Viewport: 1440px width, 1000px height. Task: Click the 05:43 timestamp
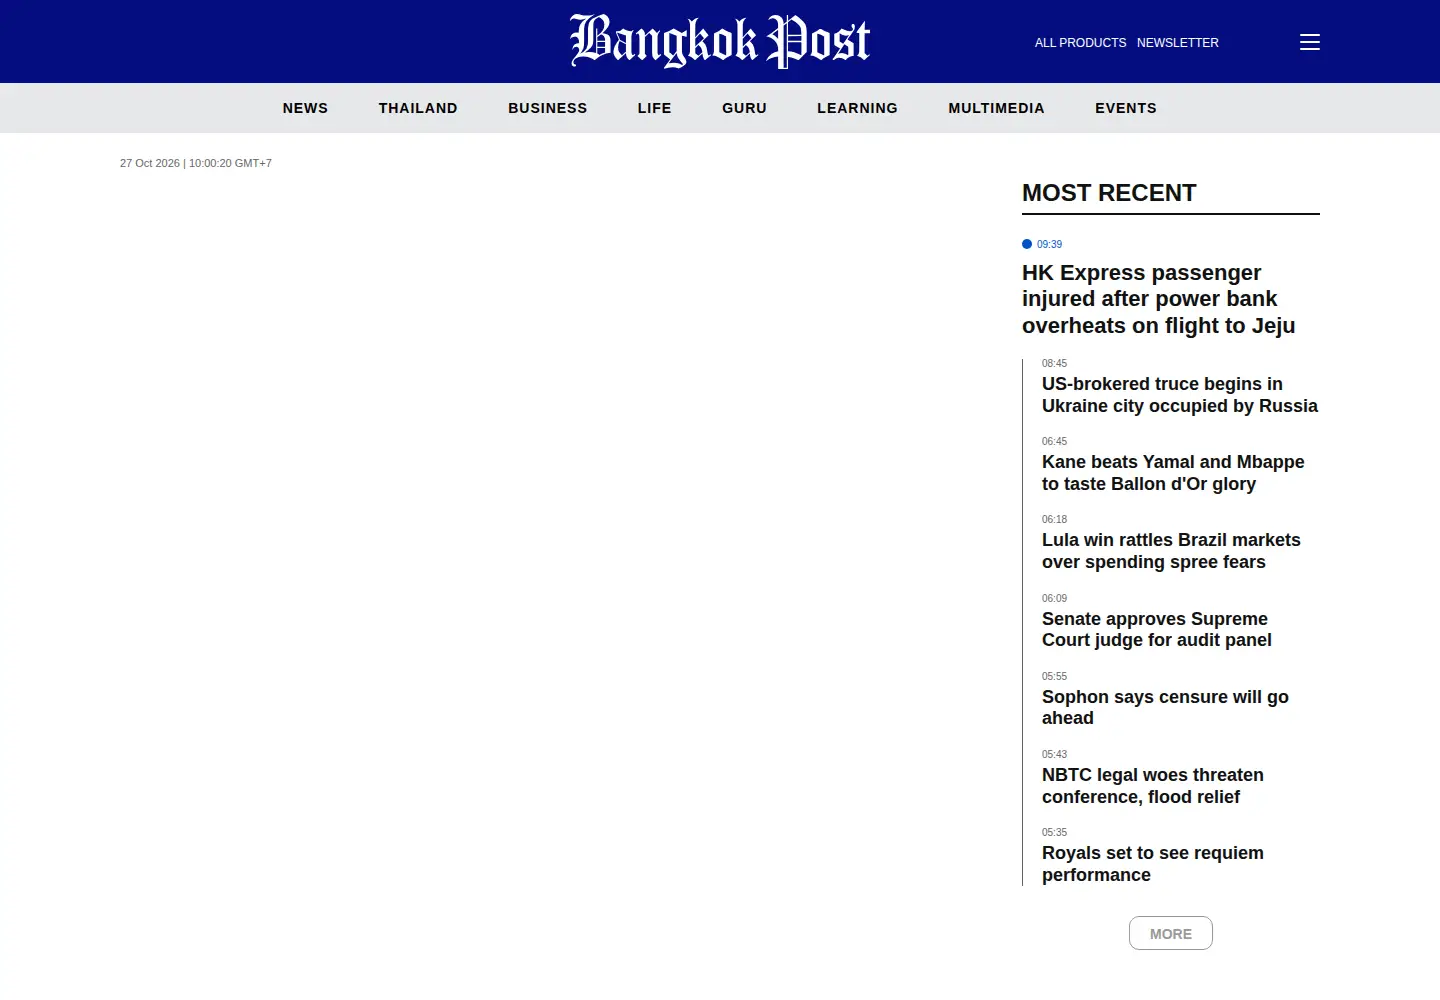coord(1054,754)
